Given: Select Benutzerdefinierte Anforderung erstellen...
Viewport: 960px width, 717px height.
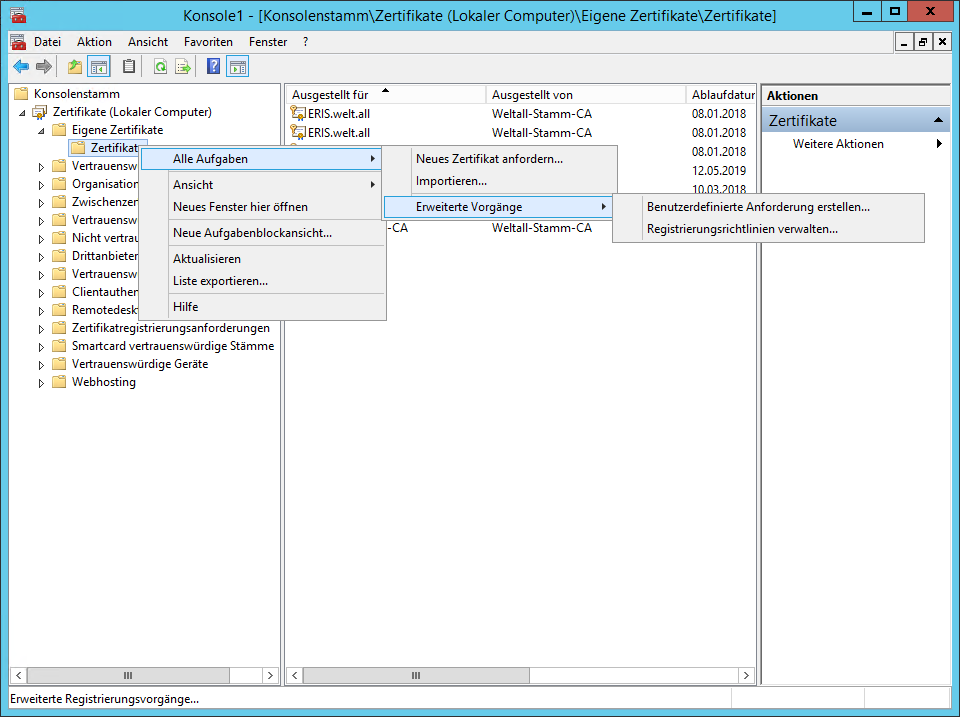Looking at the screenshot, I should (x=768, y=207).
